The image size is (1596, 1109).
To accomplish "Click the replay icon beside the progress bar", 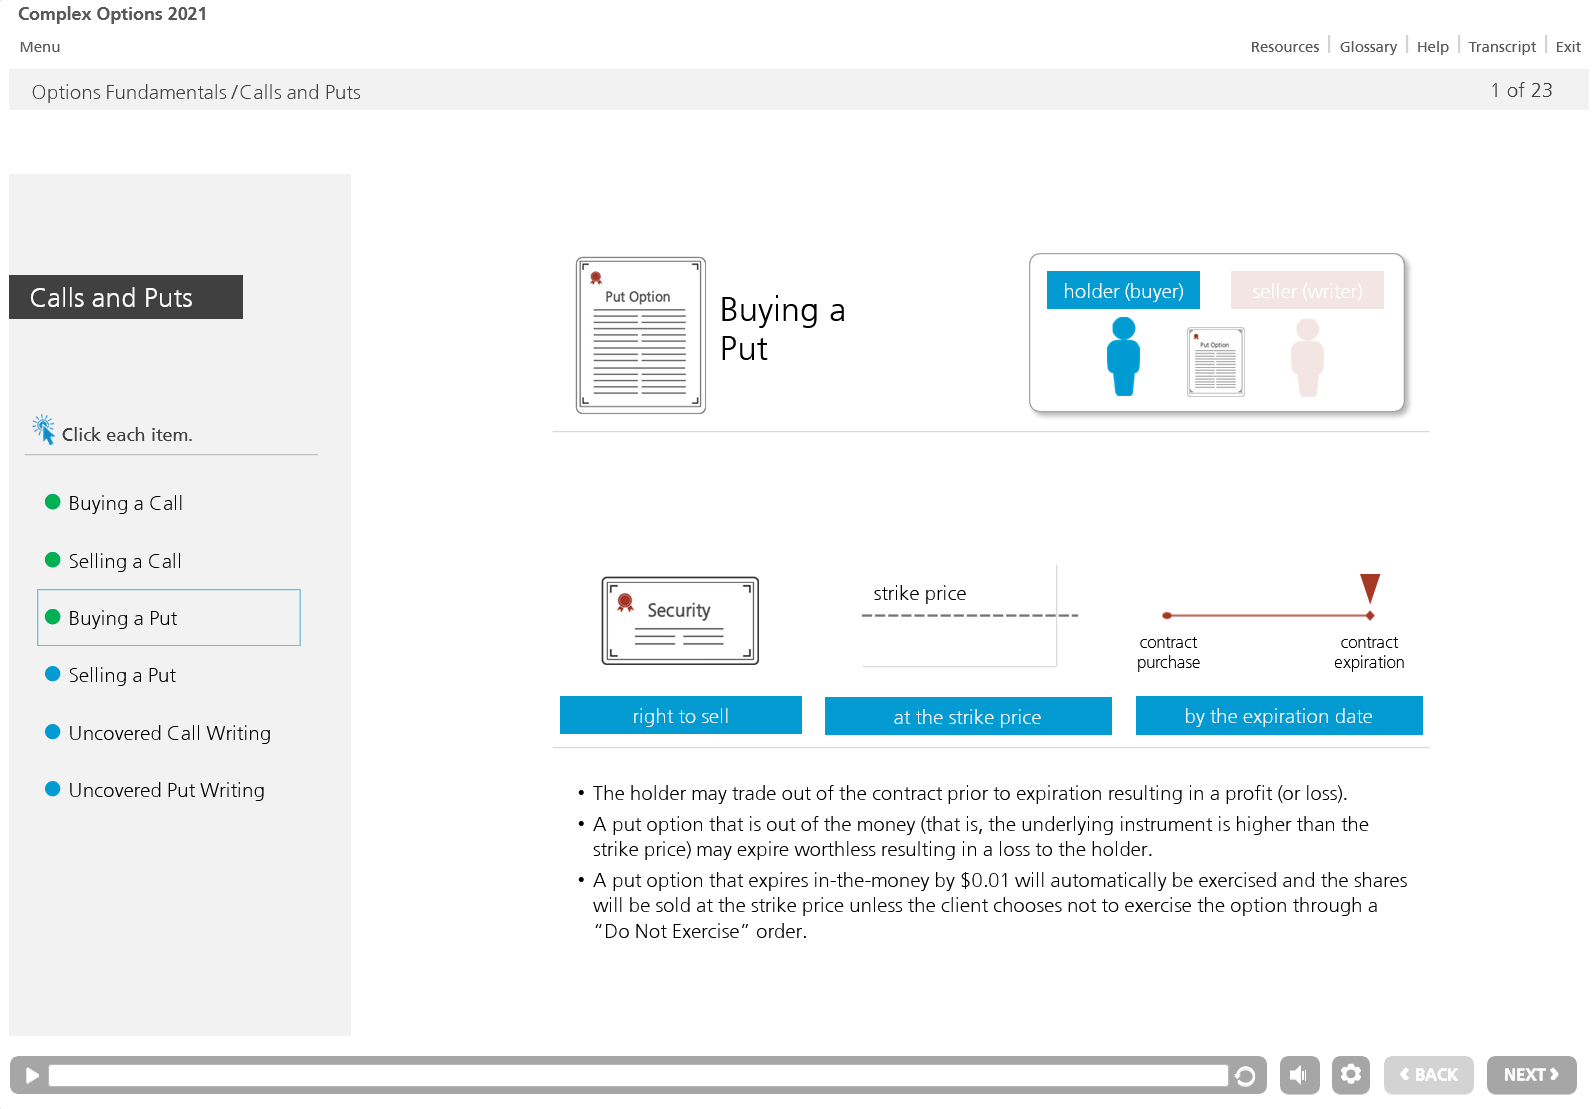I will tap(1245, 1076).
